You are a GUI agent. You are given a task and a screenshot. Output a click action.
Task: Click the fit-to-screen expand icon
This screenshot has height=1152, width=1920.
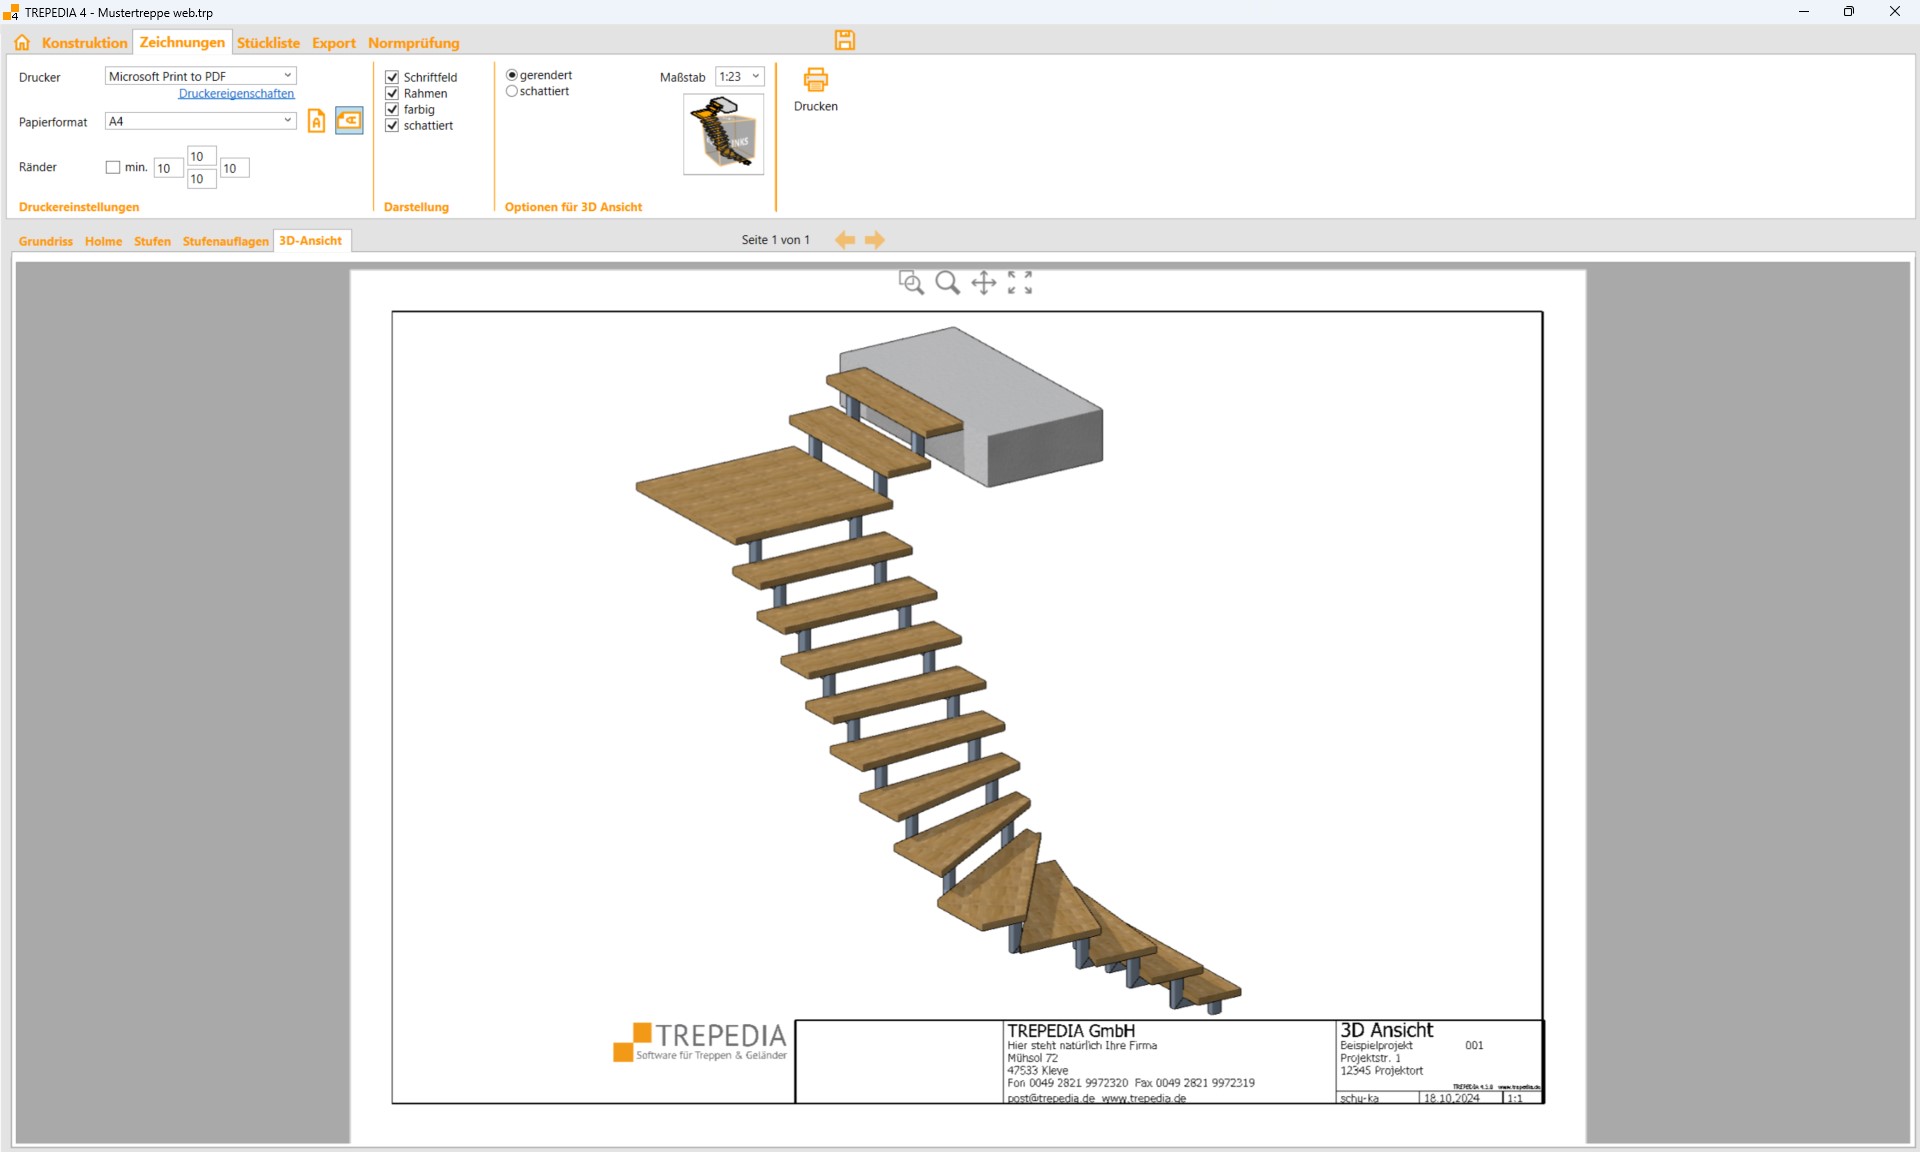point(1020,283)
